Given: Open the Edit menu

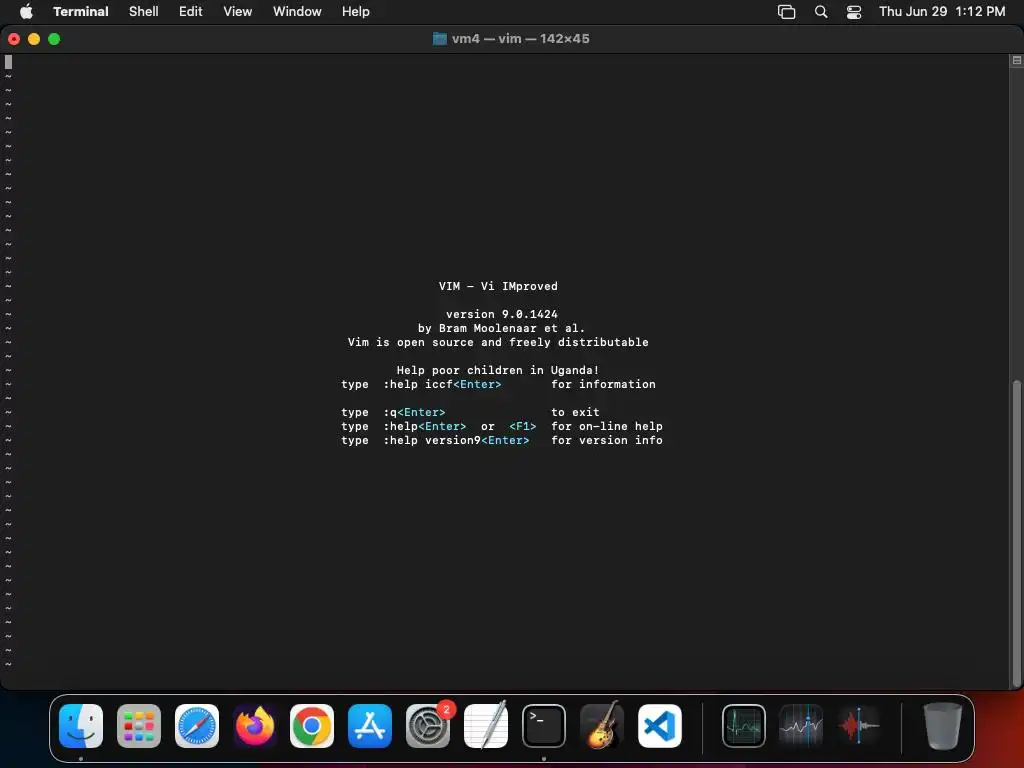Looking at the screenshot, I should click(x=191, y=11).
